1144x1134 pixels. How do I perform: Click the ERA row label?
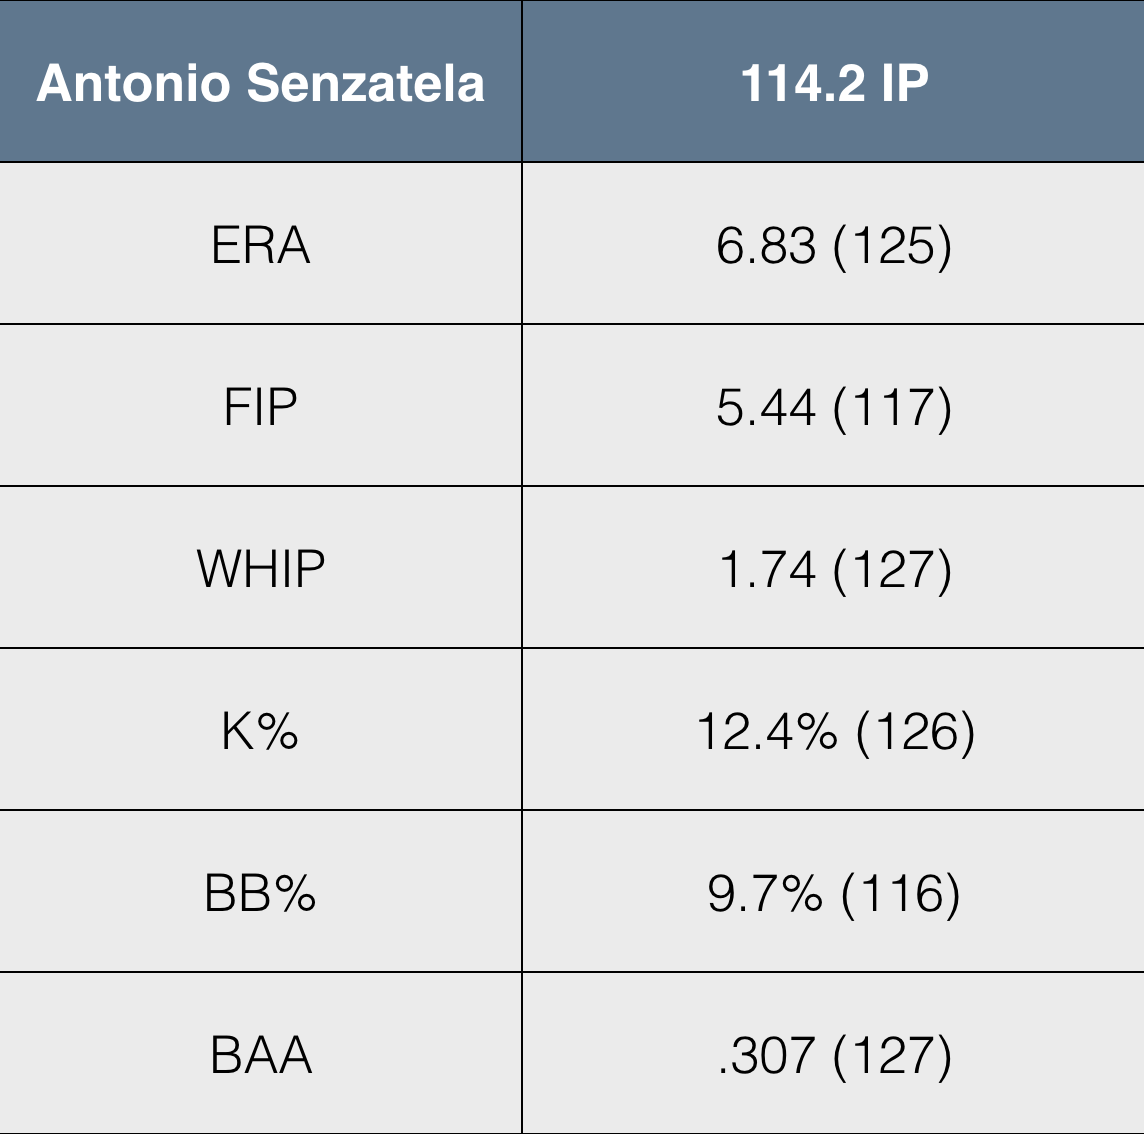[260, 245]
